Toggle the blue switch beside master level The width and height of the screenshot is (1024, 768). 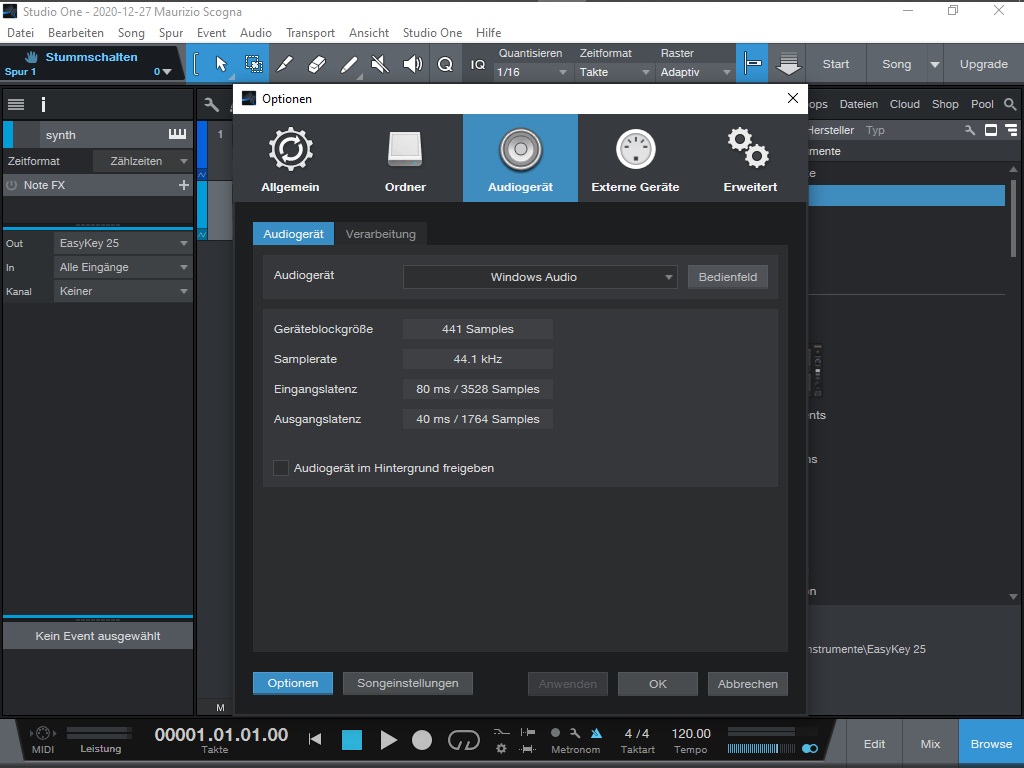coord(810,748)
